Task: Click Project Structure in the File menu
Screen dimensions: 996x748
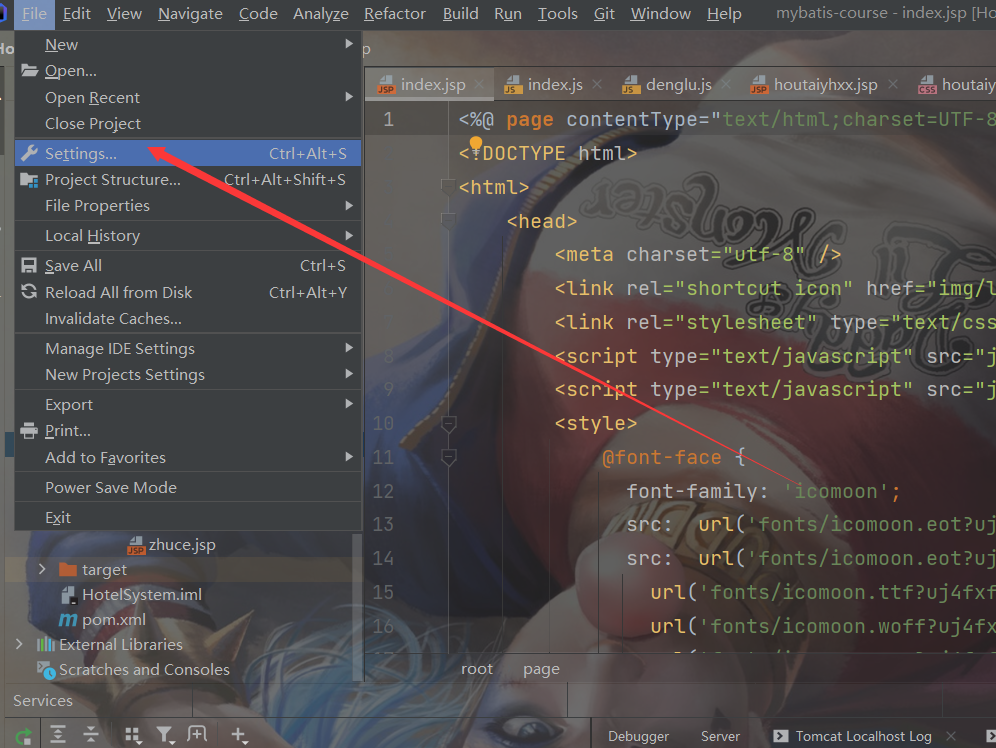Action: point(187,180)
